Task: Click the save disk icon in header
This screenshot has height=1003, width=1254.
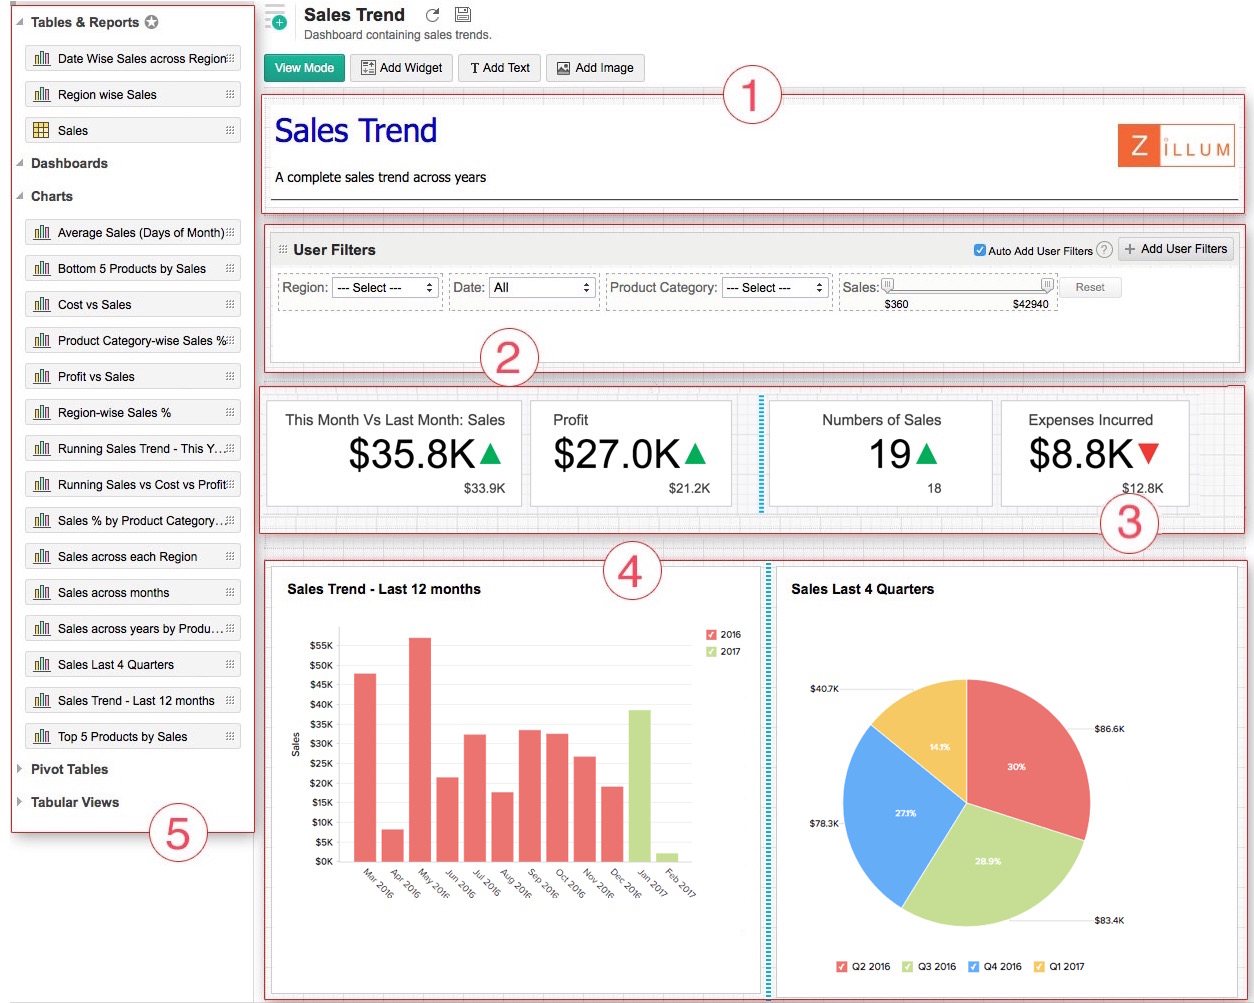Action: click(462, 15)
